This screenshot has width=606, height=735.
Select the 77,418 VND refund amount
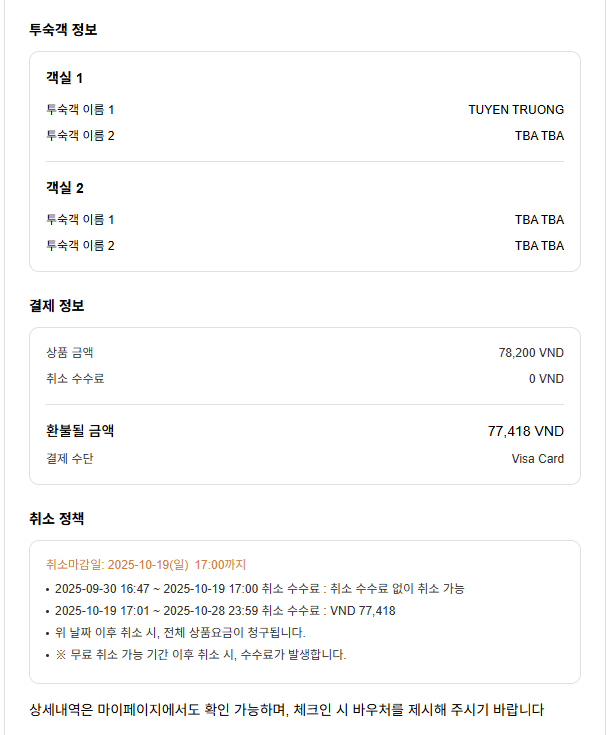point(525,431)
